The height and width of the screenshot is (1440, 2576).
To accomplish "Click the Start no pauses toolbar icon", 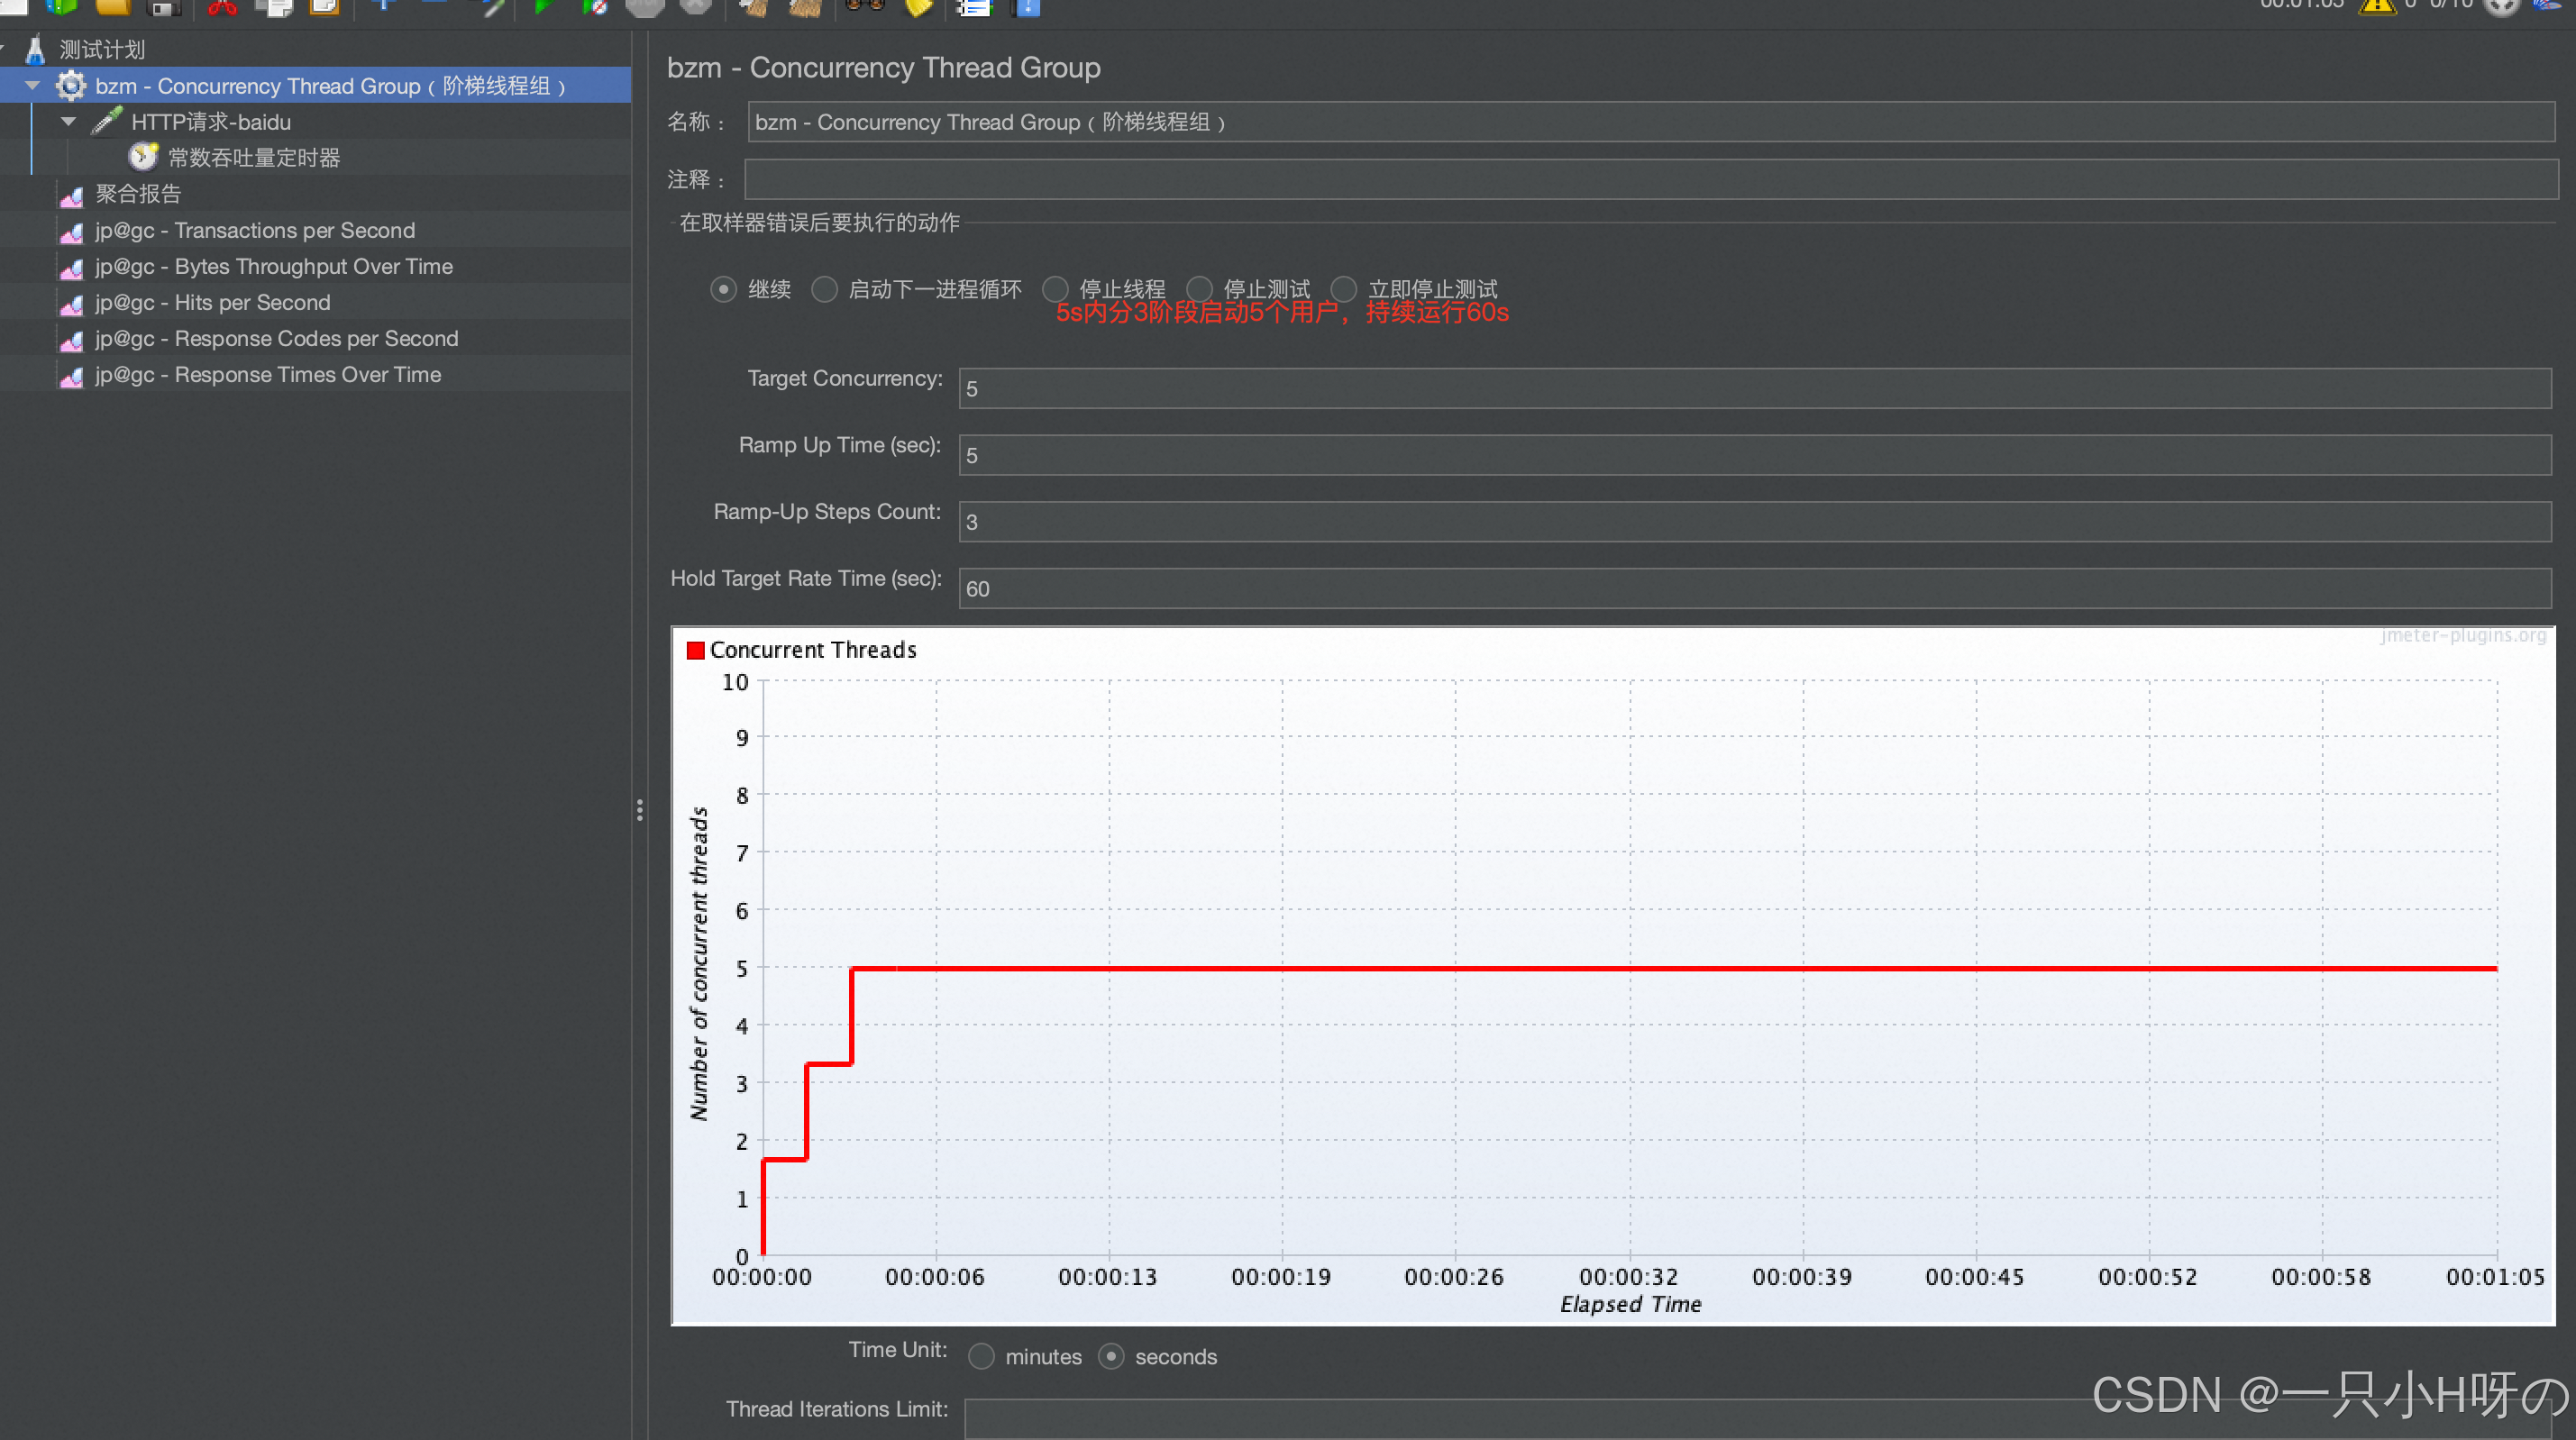I will pos(594,7).
